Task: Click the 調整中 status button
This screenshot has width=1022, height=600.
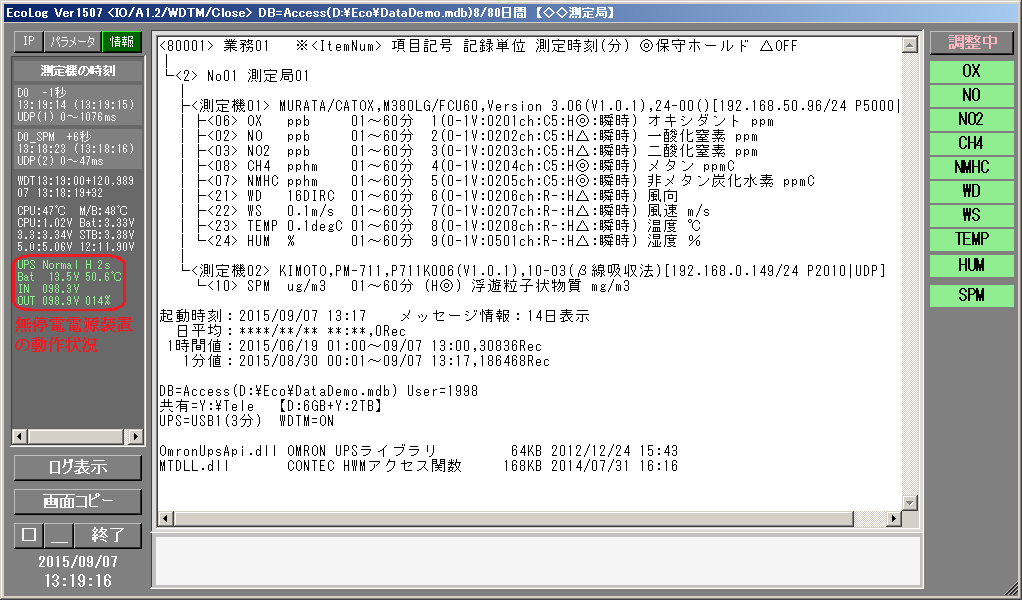Action: click(970, 43)
